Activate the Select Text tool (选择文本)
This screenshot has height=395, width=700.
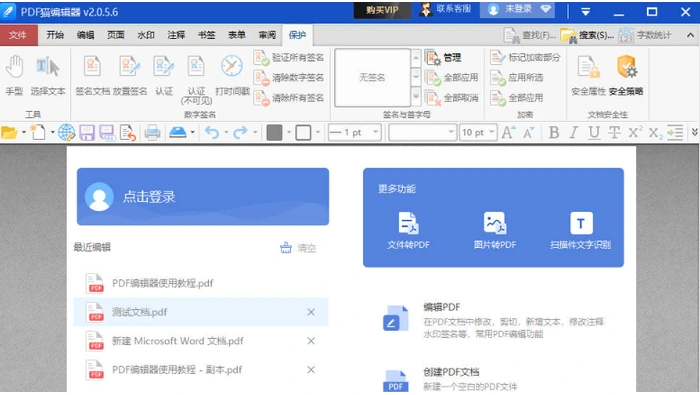point(48,75)
